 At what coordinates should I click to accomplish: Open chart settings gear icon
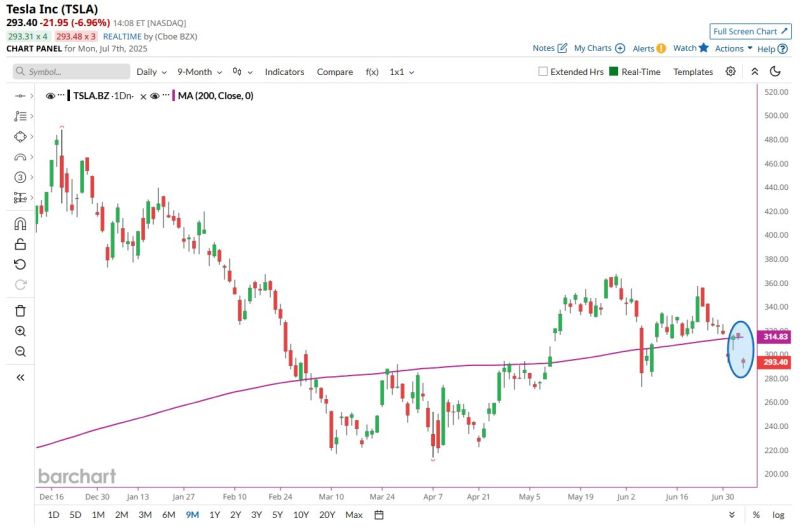731,72
